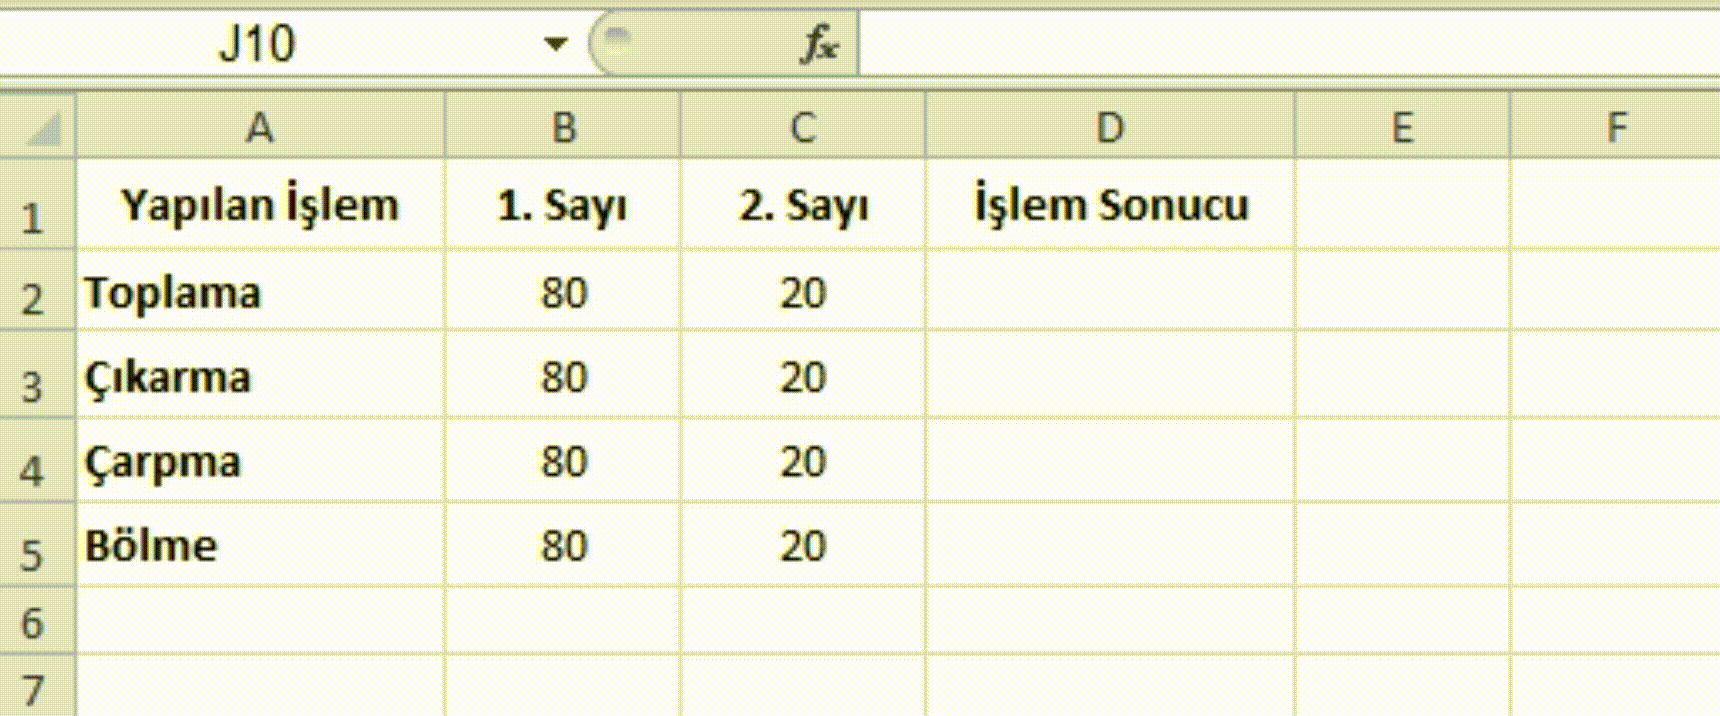The image size is (1720, 716).
Task: Select the Toplama cell
Action: click(259, 293)
